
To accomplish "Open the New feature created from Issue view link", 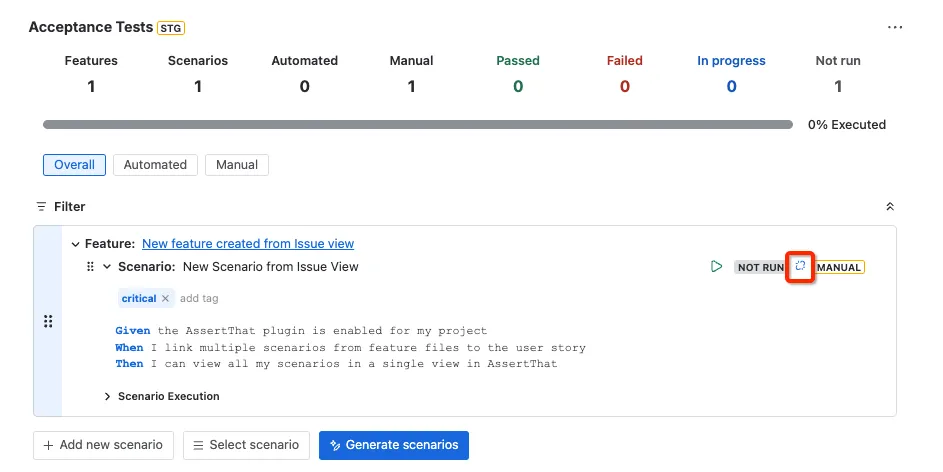I will click(x=248, y=244).
